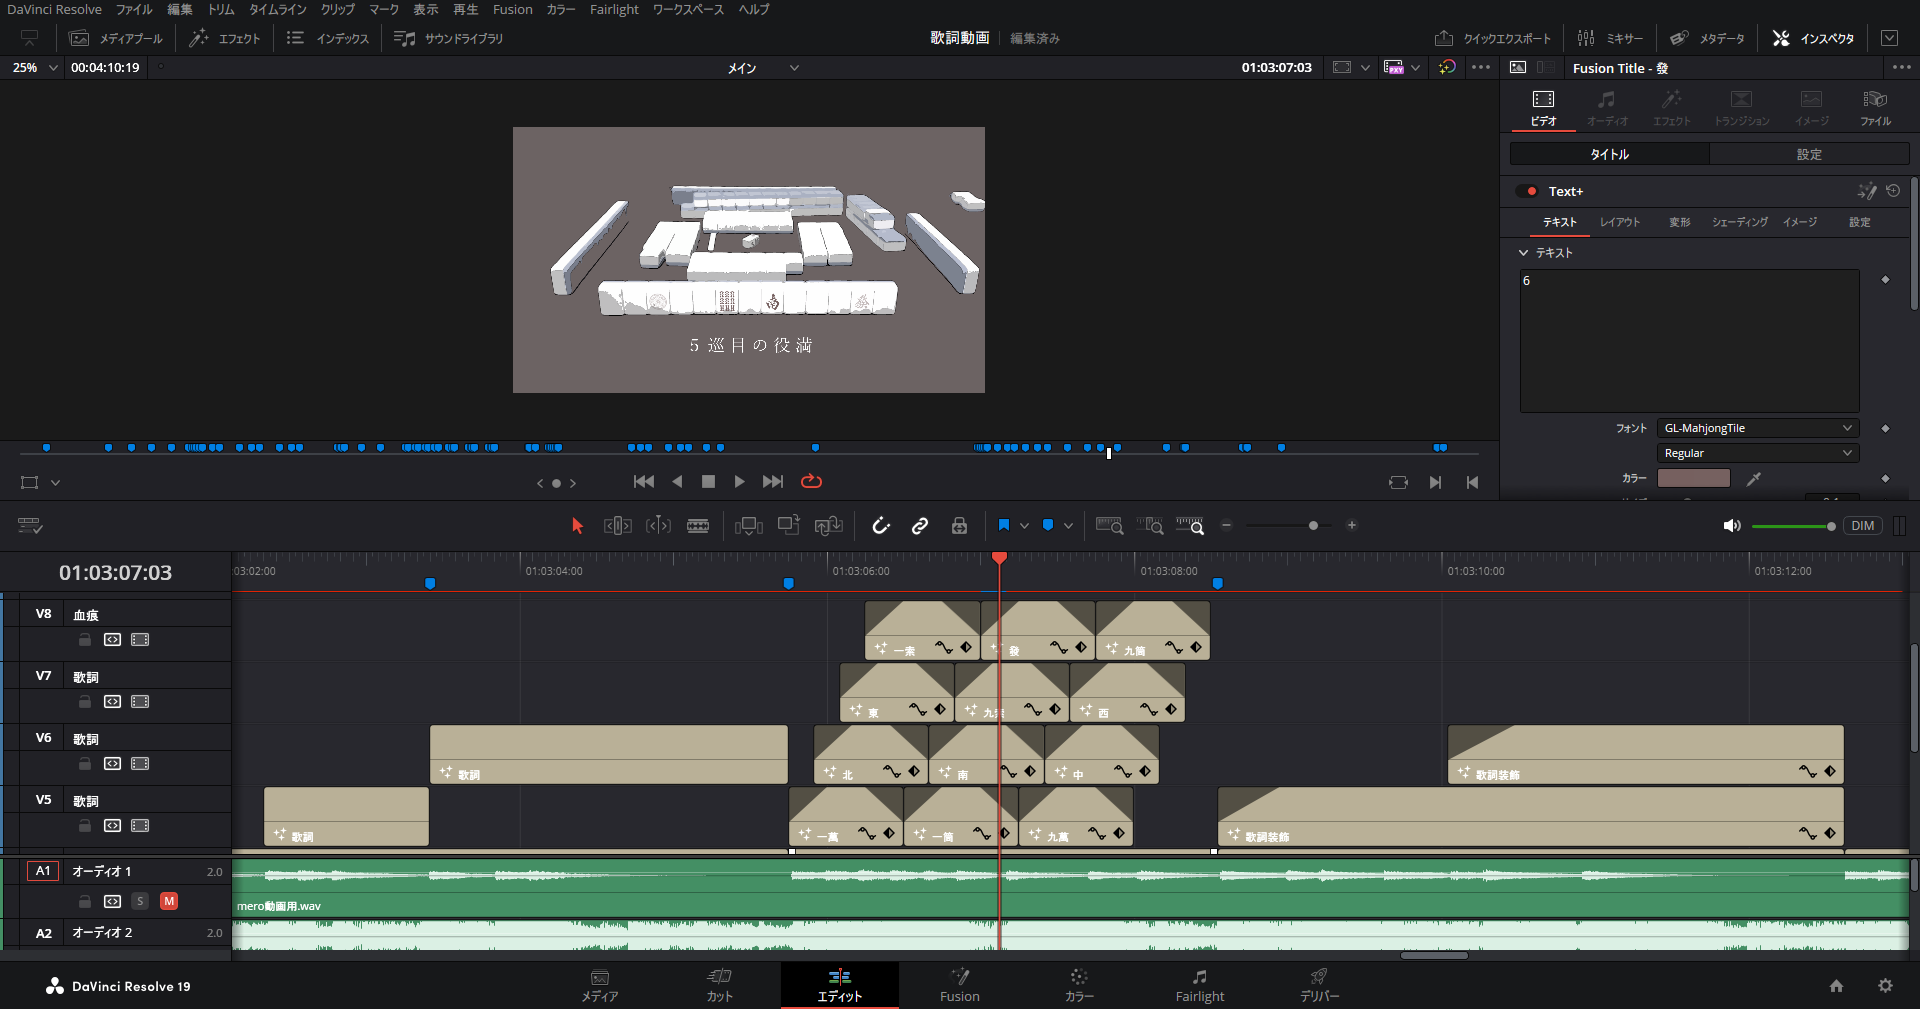Open the GL-MahjongTile font dropdown
1920x1009 pixels.
1757,428
